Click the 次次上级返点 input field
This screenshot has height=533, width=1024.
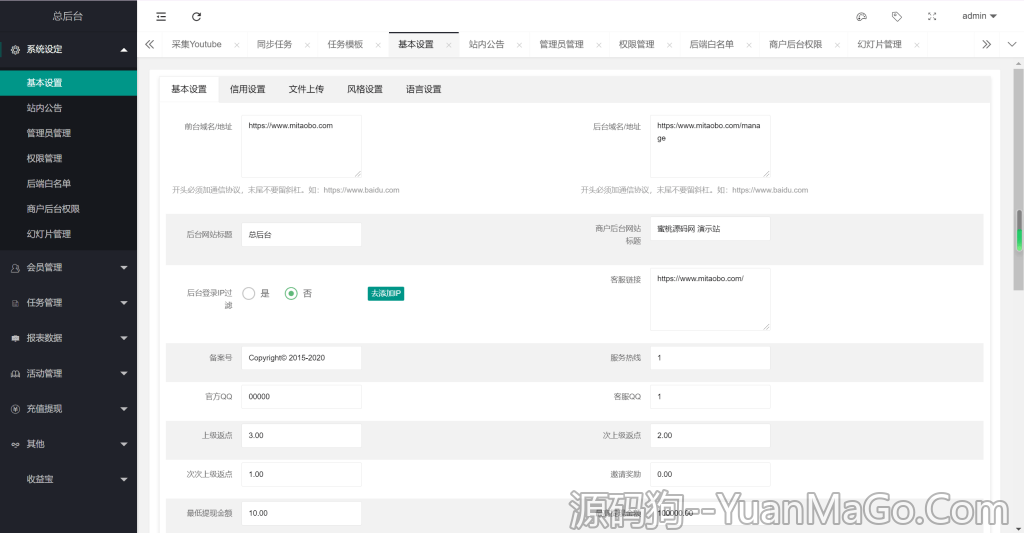click(x=301, y=475)
